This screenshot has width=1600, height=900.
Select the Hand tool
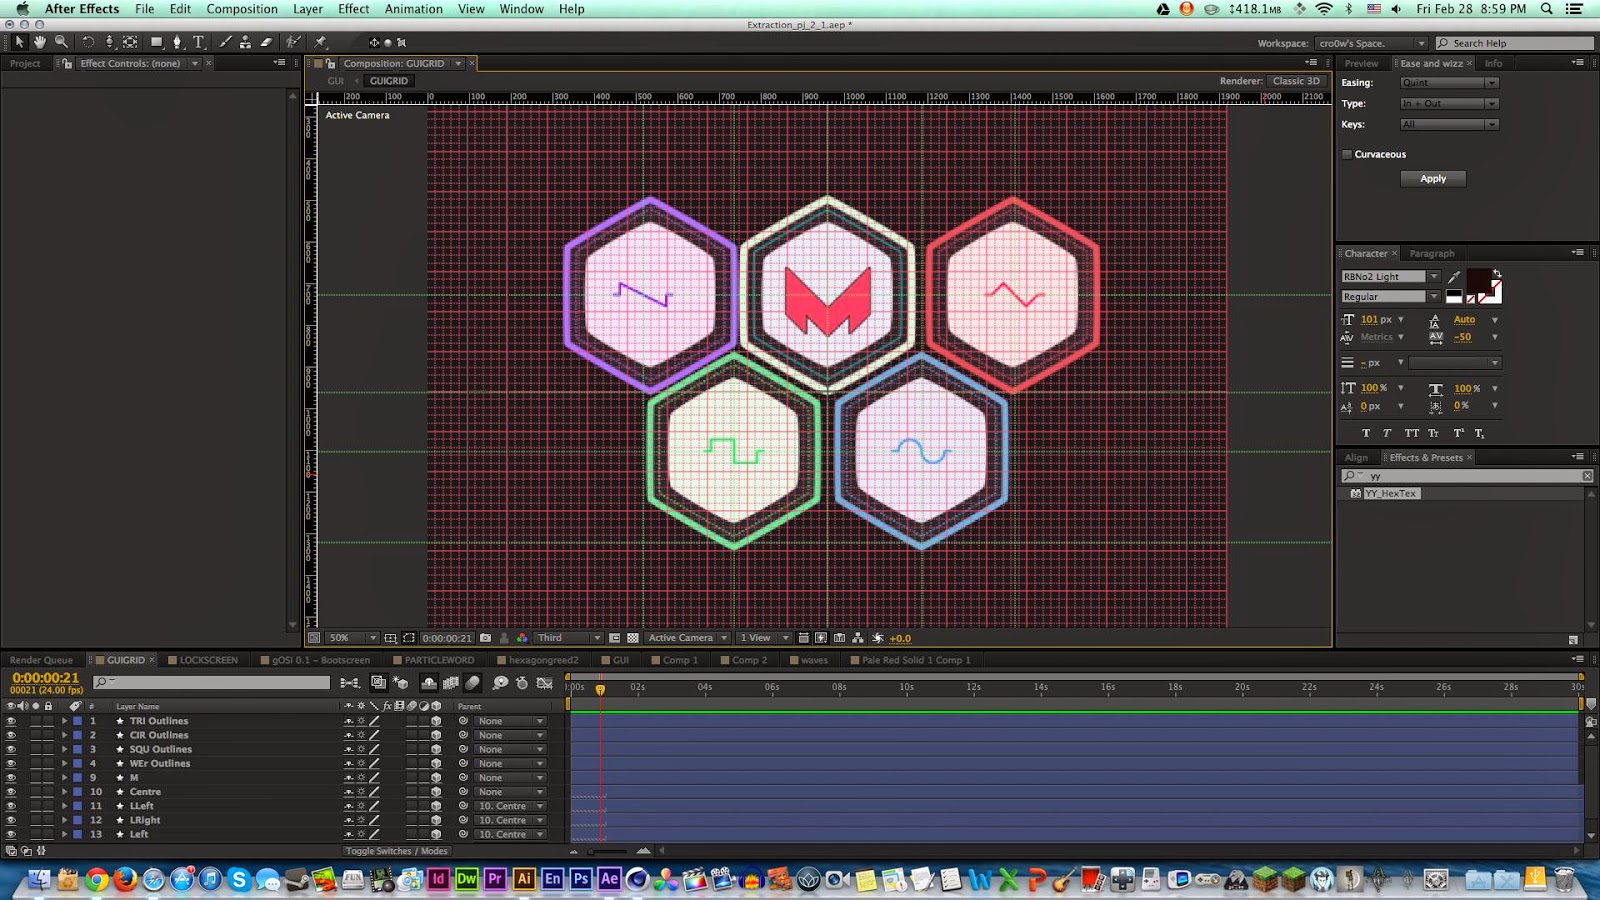point(40,42)
